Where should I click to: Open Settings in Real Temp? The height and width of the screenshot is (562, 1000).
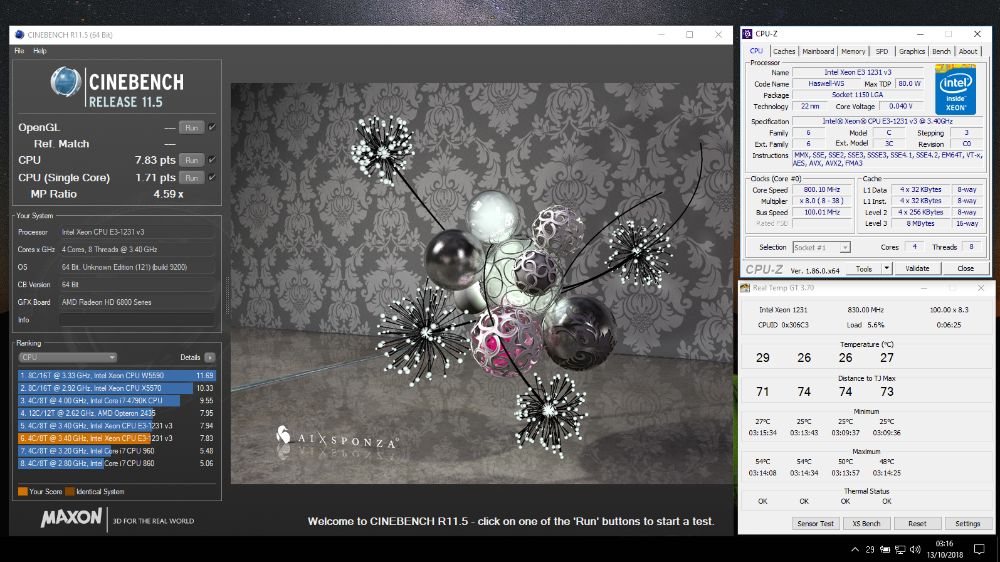(967, 524)
